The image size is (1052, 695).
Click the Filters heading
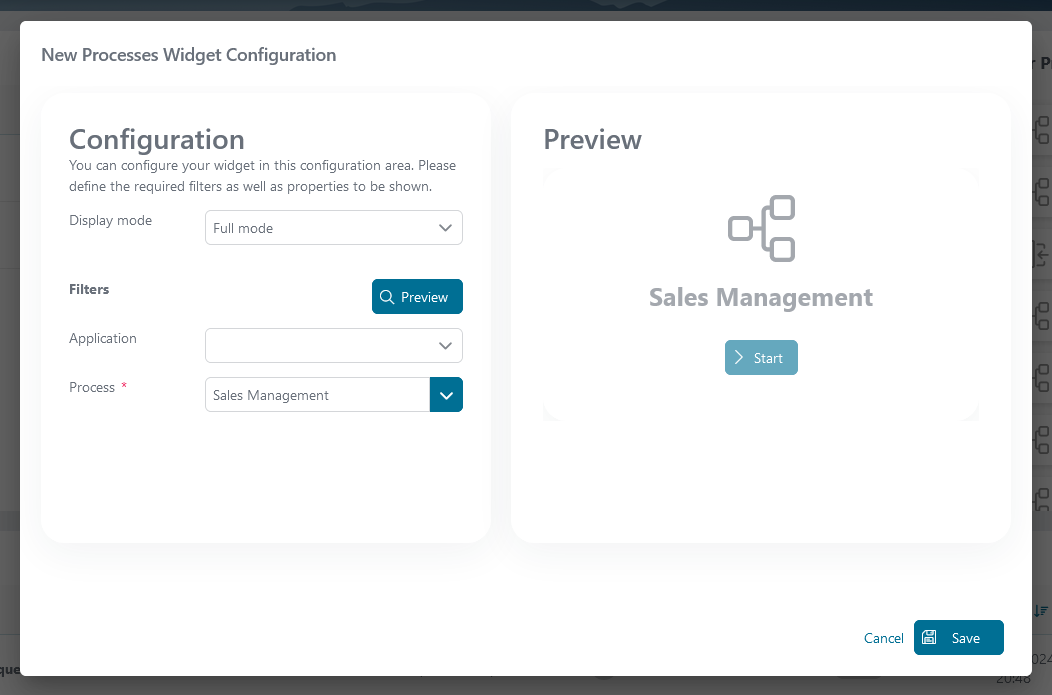tap(89, 289)
